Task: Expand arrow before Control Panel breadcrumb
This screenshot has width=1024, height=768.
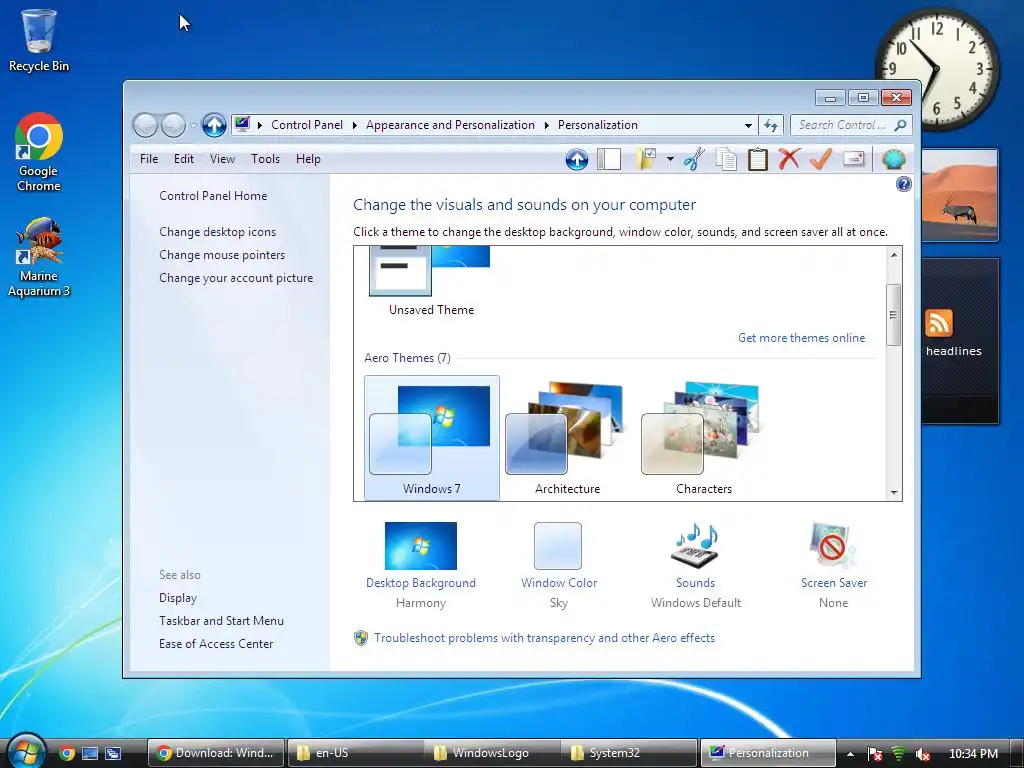Action: pyautogui.click(x=259, y=125)
